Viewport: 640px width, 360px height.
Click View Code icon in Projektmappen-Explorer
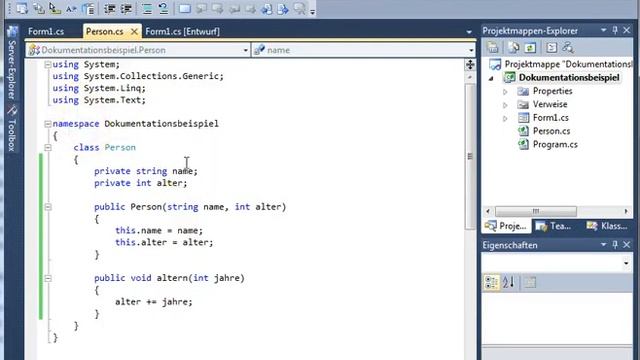click(x=551, y=48)
